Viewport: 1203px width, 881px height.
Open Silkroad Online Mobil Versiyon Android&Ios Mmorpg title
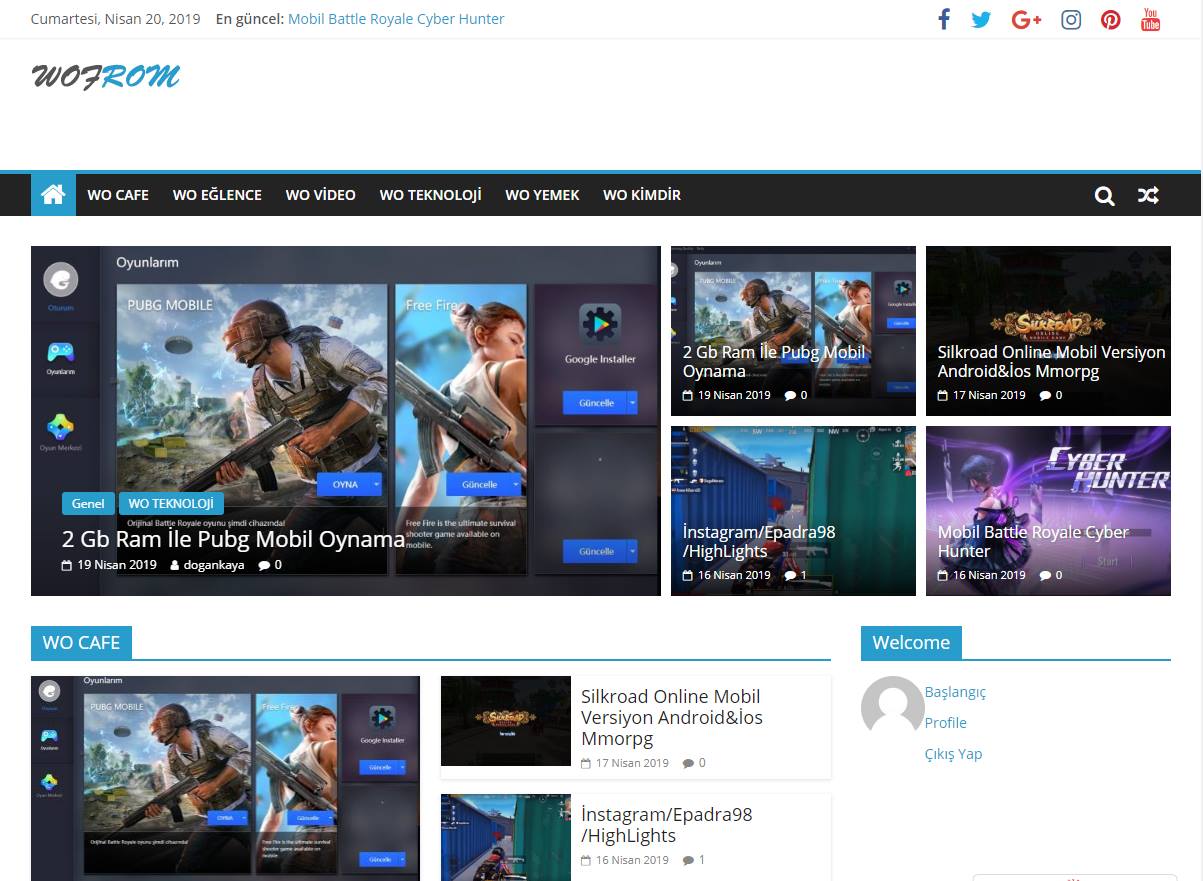click(x=672, y=717)
